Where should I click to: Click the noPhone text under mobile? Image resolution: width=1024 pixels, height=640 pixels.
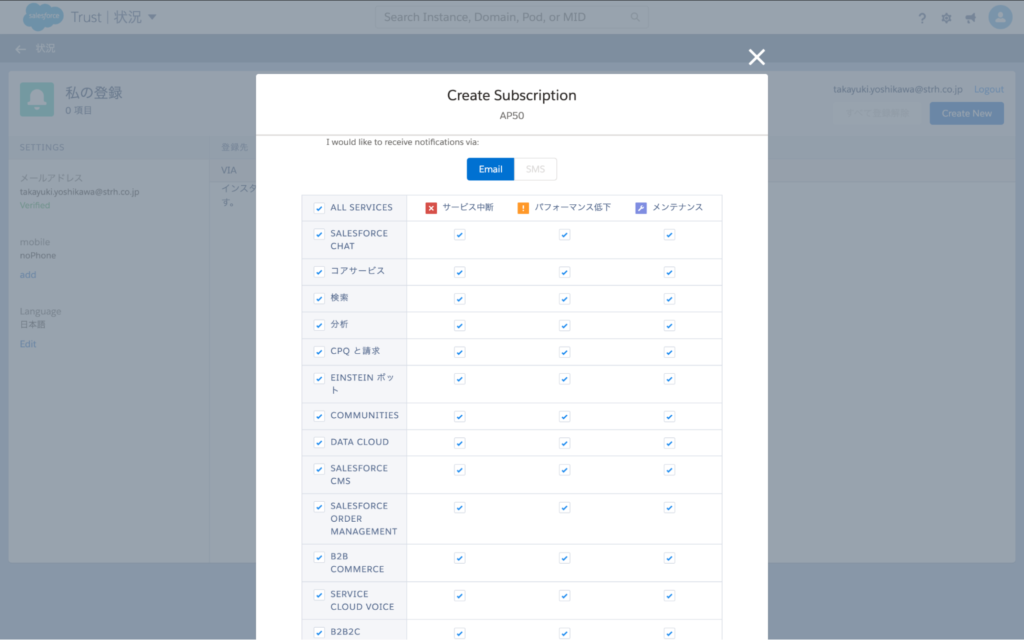(x=38, y=255)
